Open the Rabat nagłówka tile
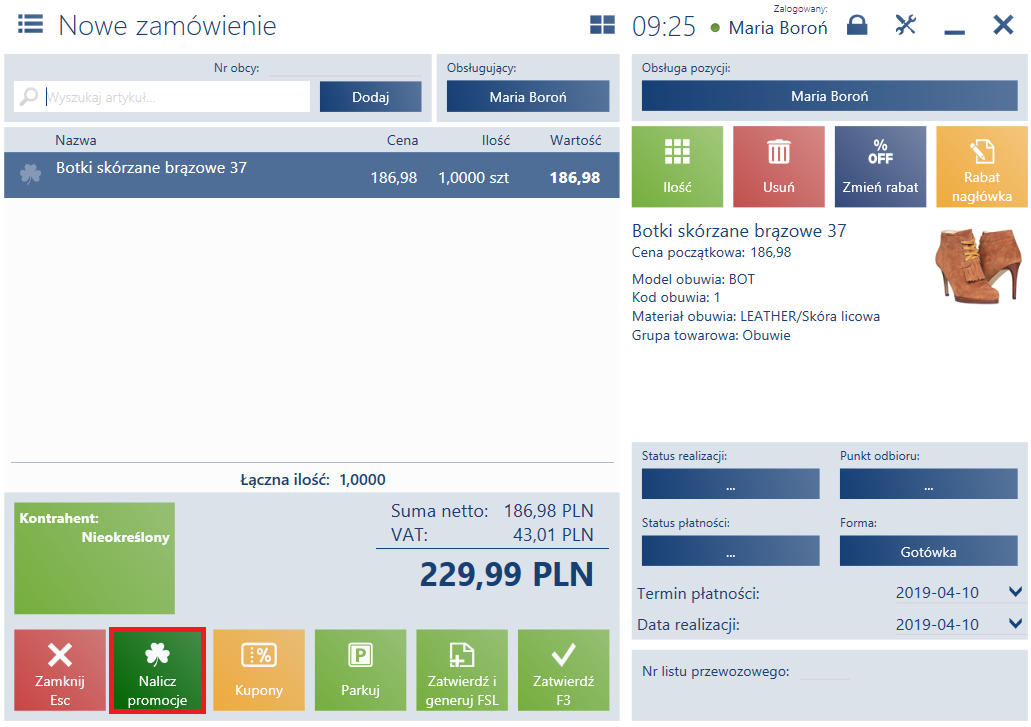This screenshot has height=727, width=1031. point(982,167)
